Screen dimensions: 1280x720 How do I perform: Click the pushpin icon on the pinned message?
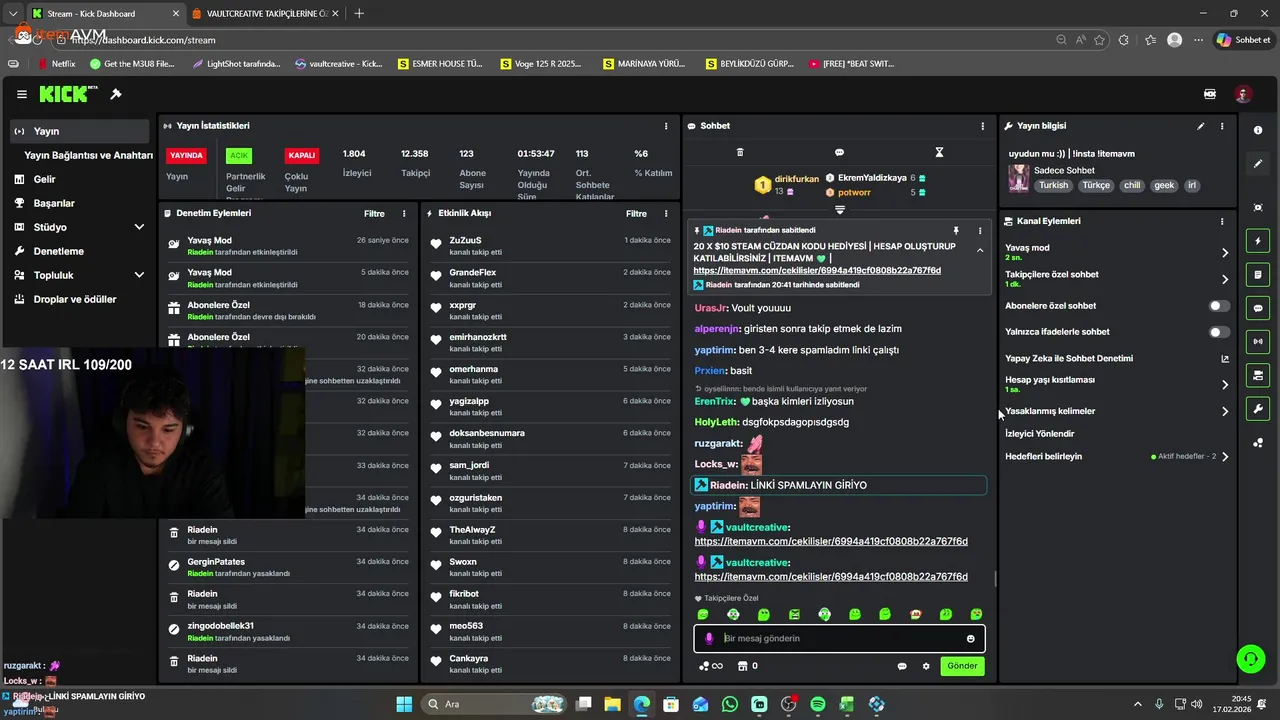coord(956,230)
